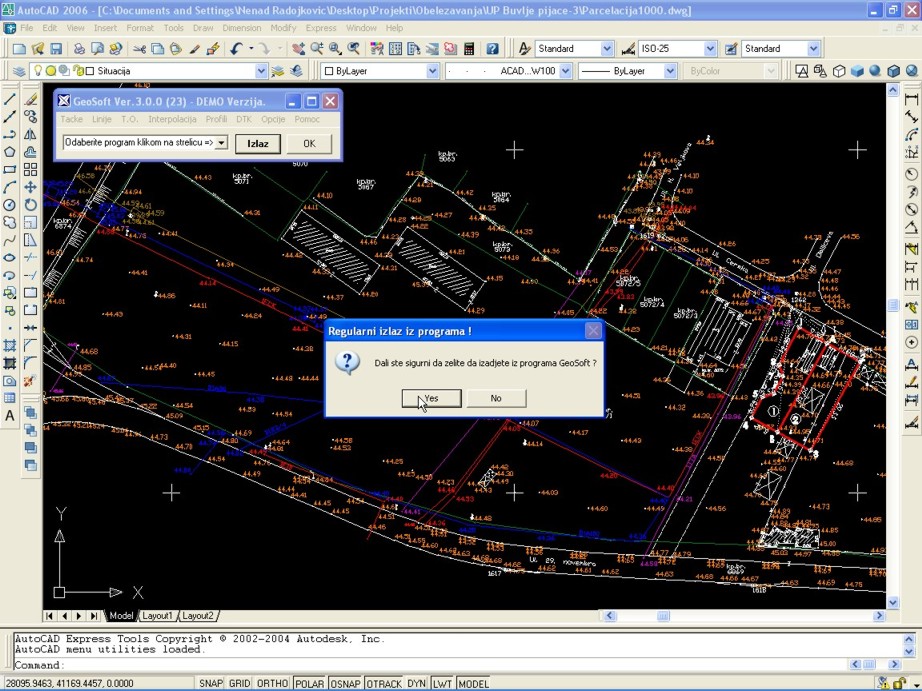Toggle ORTHO mode in status bar

(273, 684)
